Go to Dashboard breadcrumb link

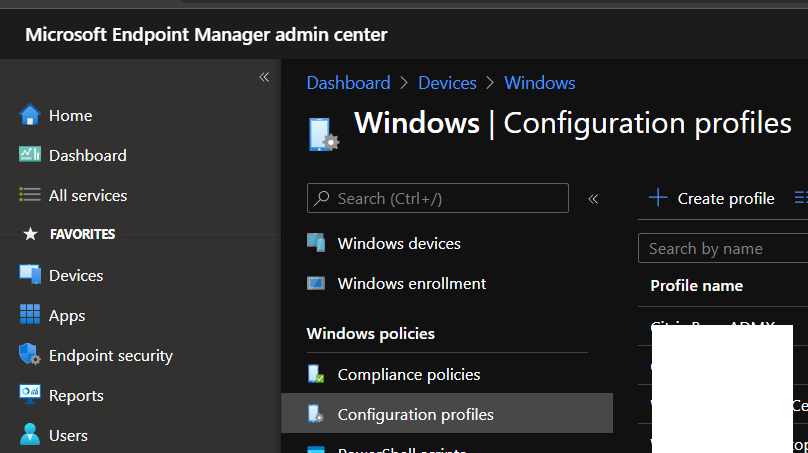tap(348, 83)
